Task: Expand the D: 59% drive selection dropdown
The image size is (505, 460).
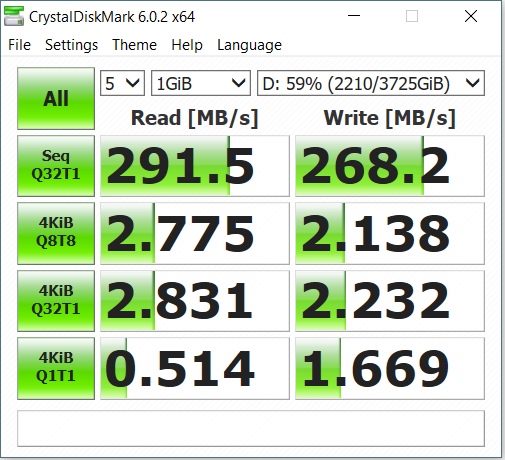Action: [371, 83]
